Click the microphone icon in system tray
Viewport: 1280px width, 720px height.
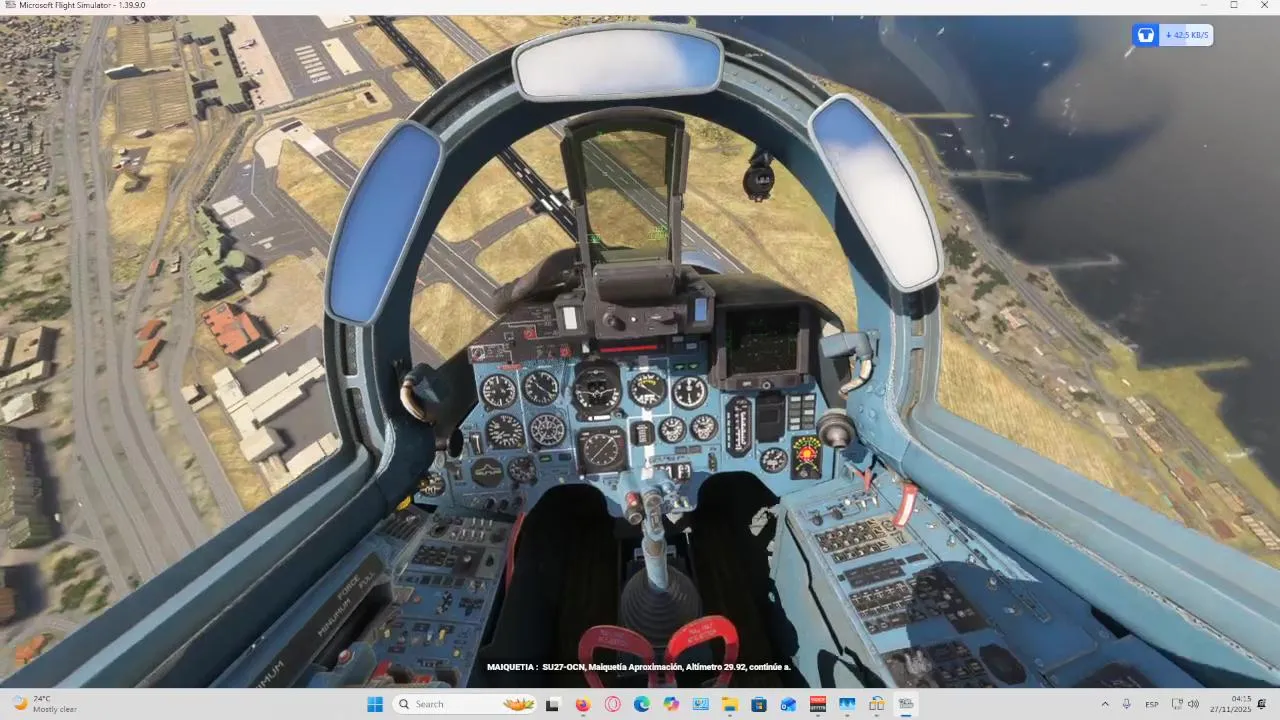1127,704
